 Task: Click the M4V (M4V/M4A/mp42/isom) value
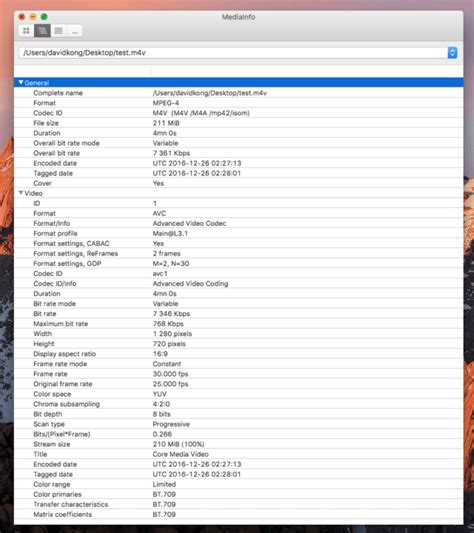click(x=201, y=113)
